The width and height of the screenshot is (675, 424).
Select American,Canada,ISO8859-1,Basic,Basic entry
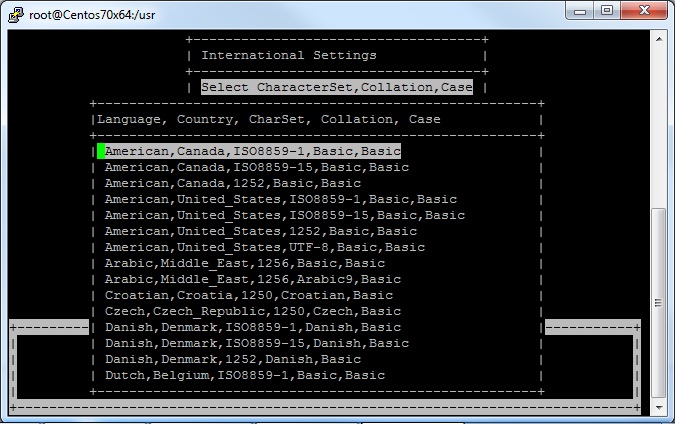(252, 152)
